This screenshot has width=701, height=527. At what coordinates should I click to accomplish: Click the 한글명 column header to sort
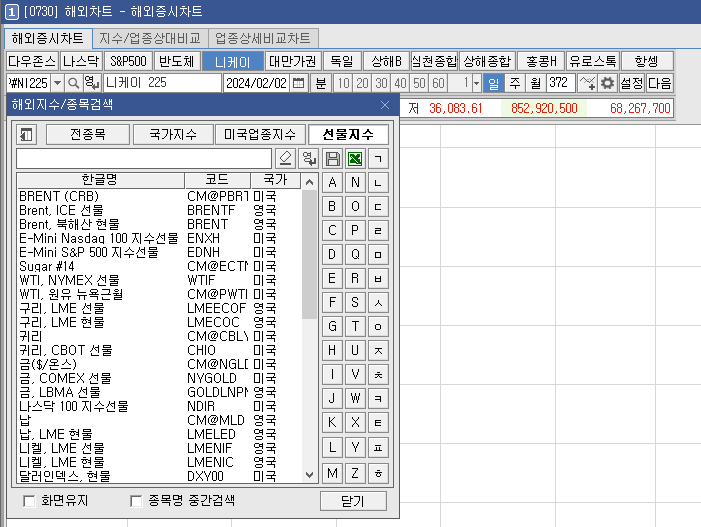point(100,180)
